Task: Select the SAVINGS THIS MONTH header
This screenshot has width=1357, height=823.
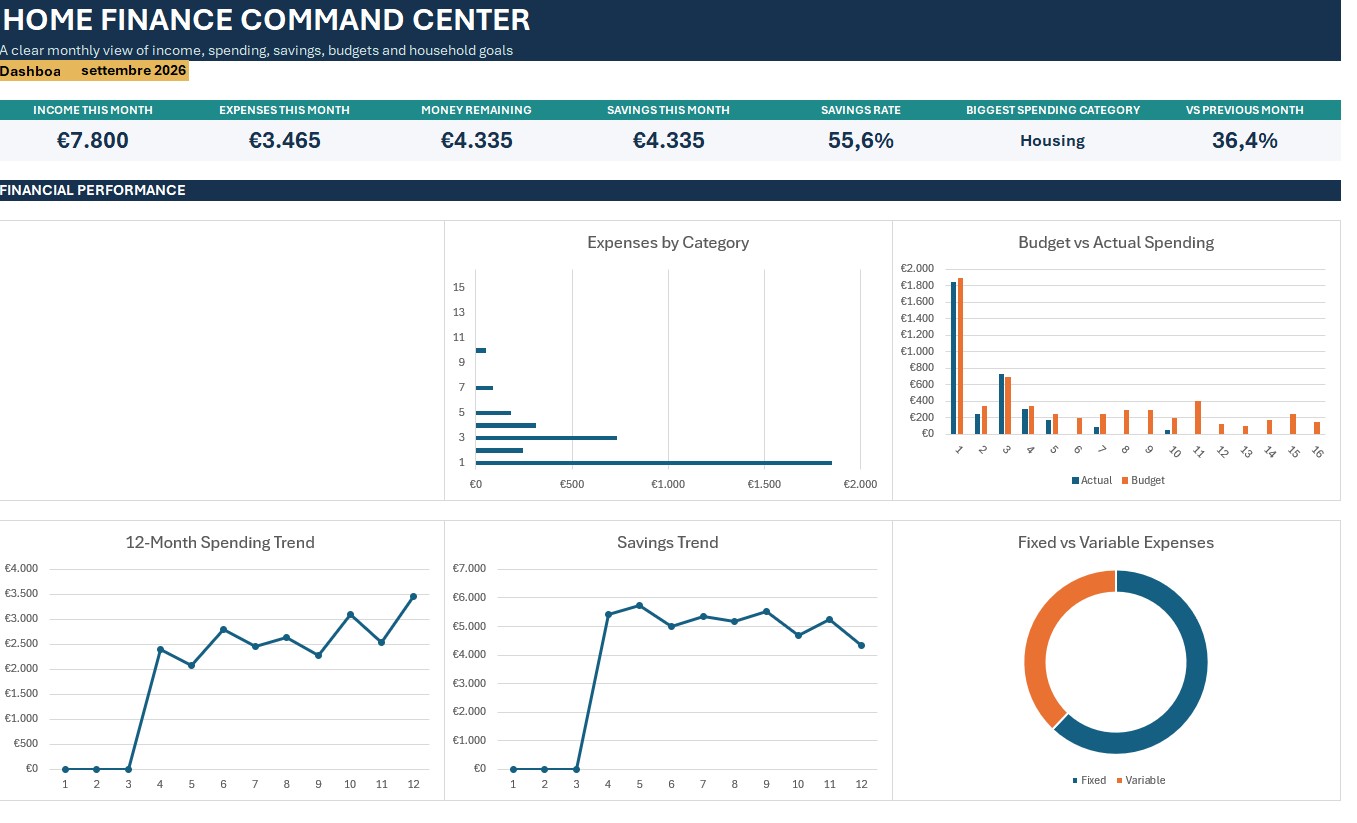Action: [669, 110]
